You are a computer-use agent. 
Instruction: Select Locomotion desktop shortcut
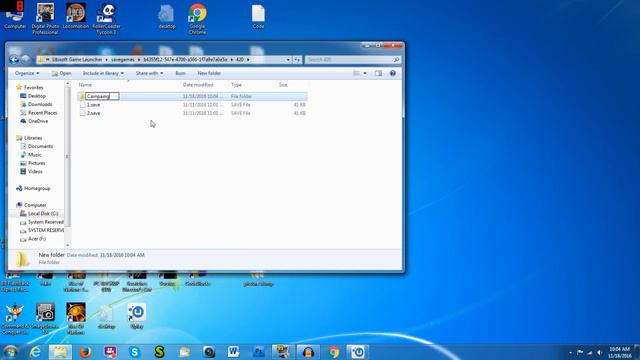click(76, 16)
